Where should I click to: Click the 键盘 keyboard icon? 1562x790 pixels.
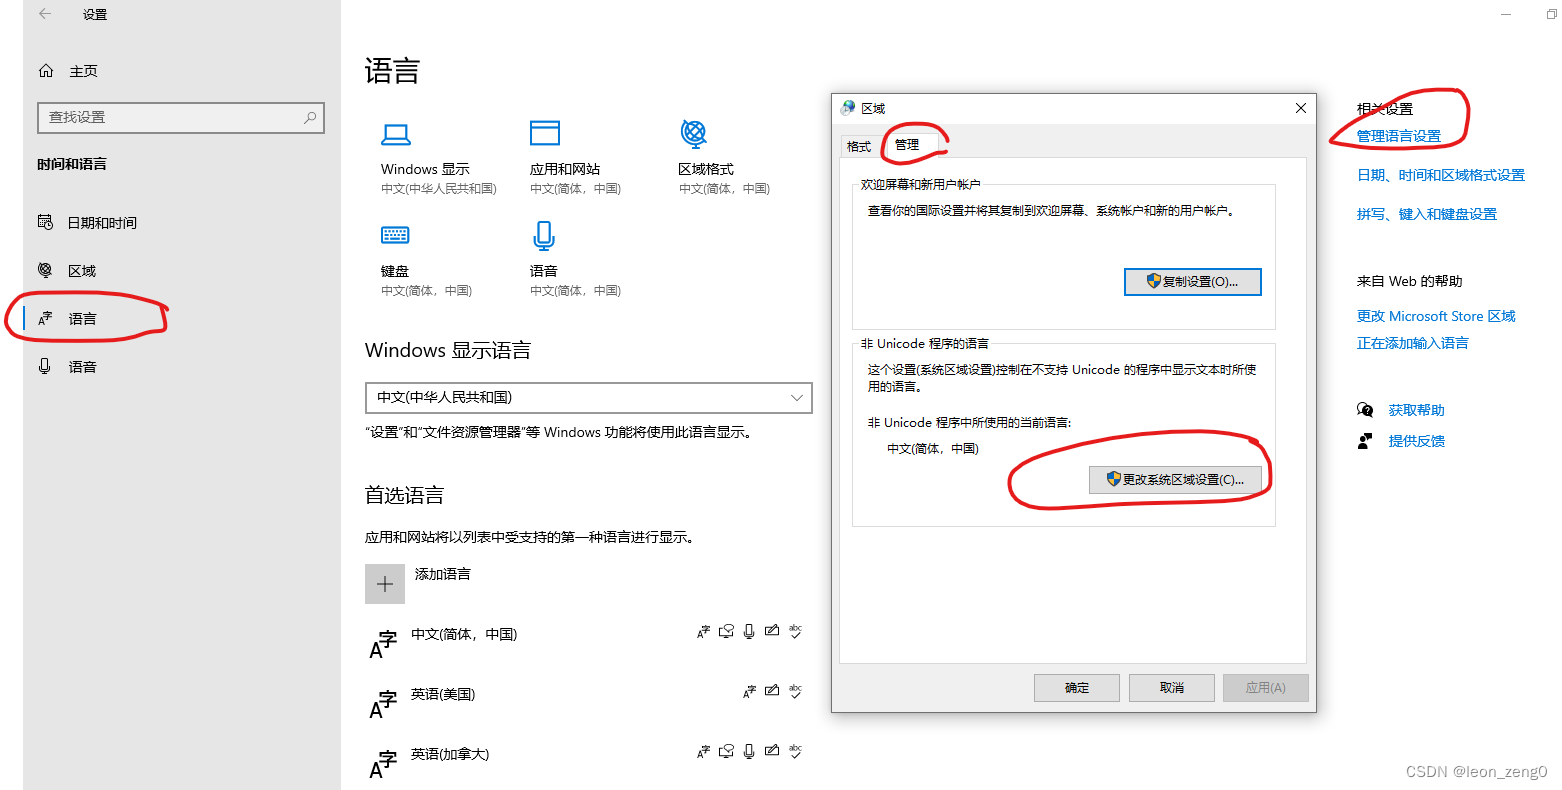pyautogui.click(x=395, y=235)
